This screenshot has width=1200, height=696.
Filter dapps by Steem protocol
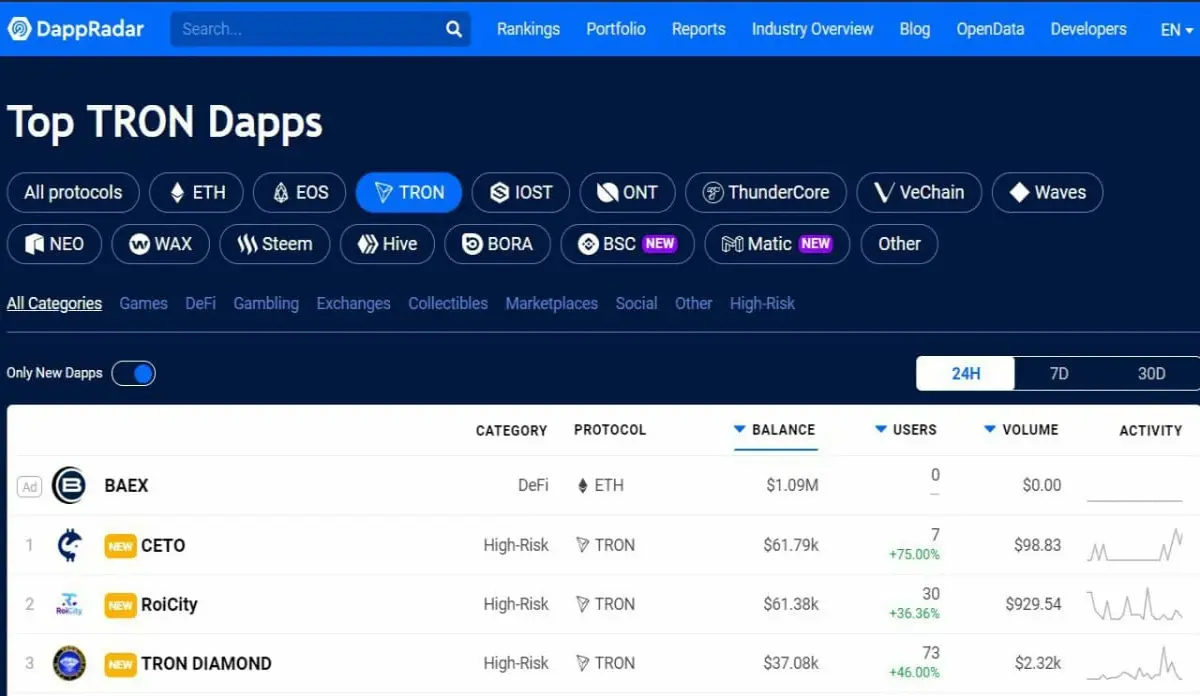[x=274, y=243]
